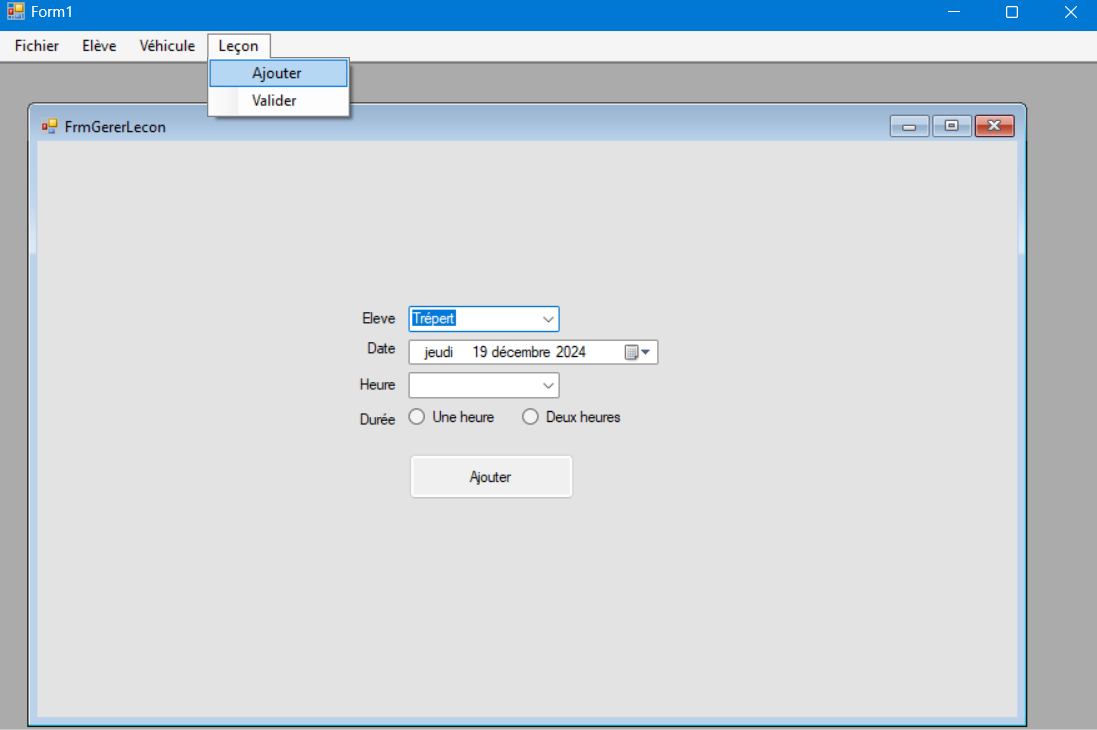Open the Véhicule menu
Image resolution: width=1097 pixels, height=730 pixels.
pos(167,46)
